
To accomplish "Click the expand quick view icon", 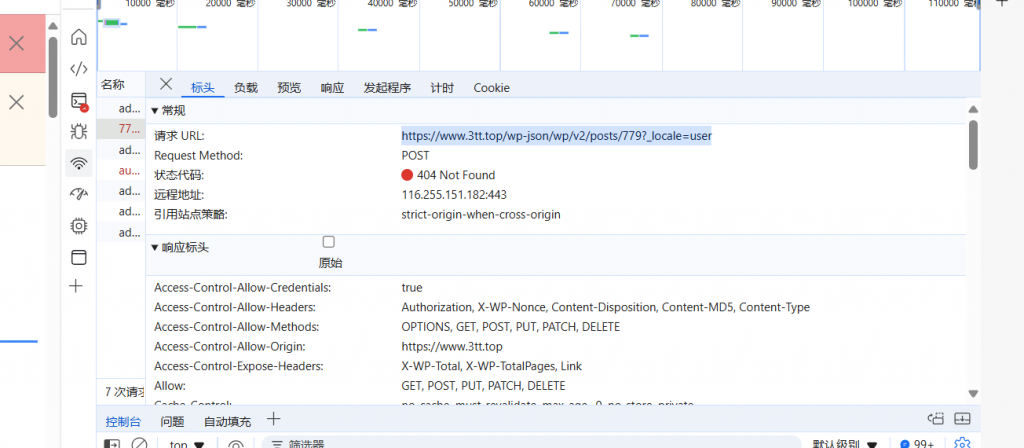I will [x=936, y=419].
